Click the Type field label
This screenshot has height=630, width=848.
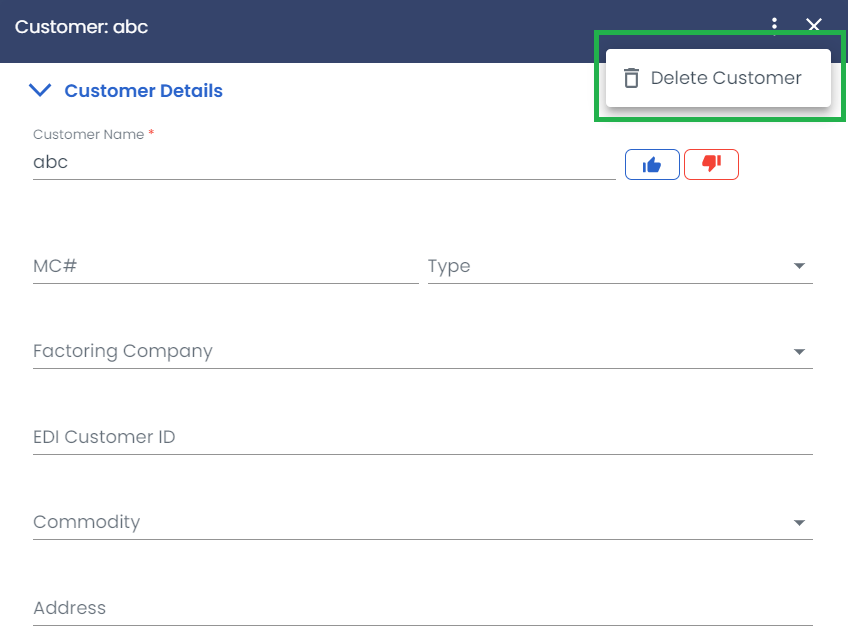pos(449,266)
